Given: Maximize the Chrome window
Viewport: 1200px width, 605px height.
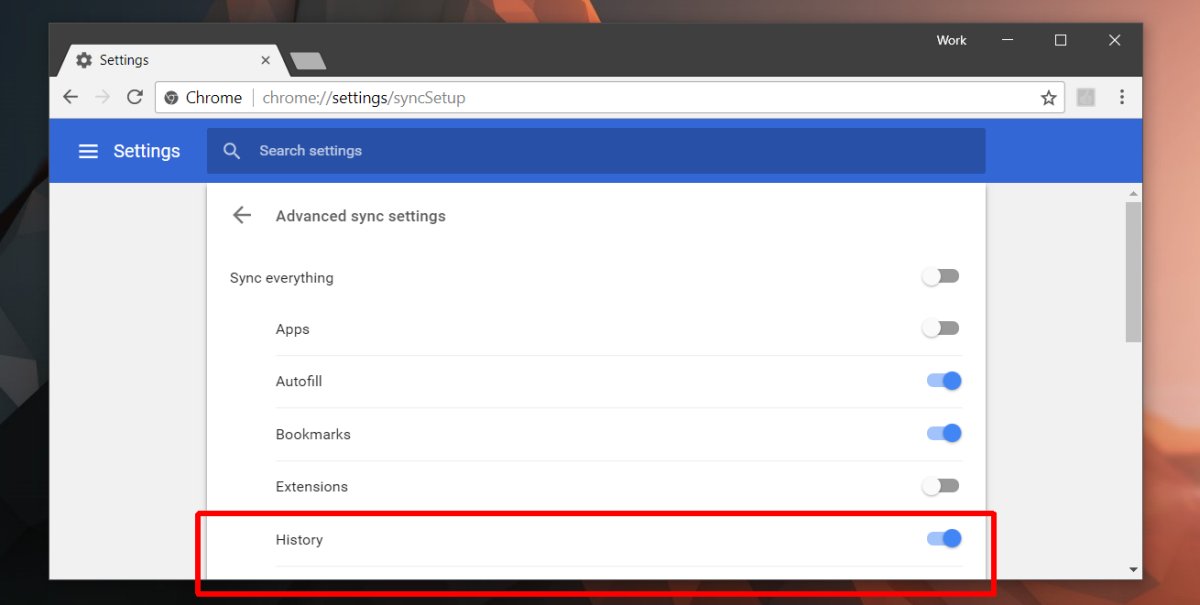Looking at the screenshot, I should pos(1060,40).
